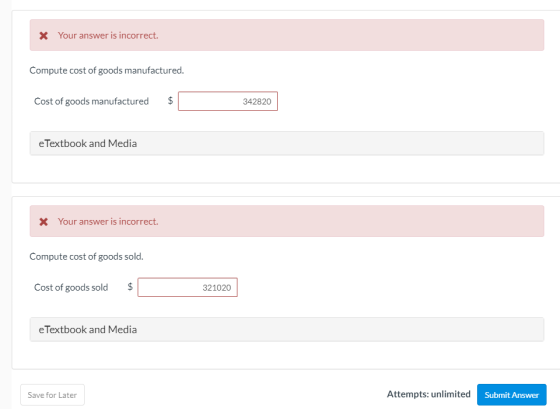Click the Save for Later button
Image resolution: width=560 pixels, height=409 pixels.
click(x=52, y=395)
